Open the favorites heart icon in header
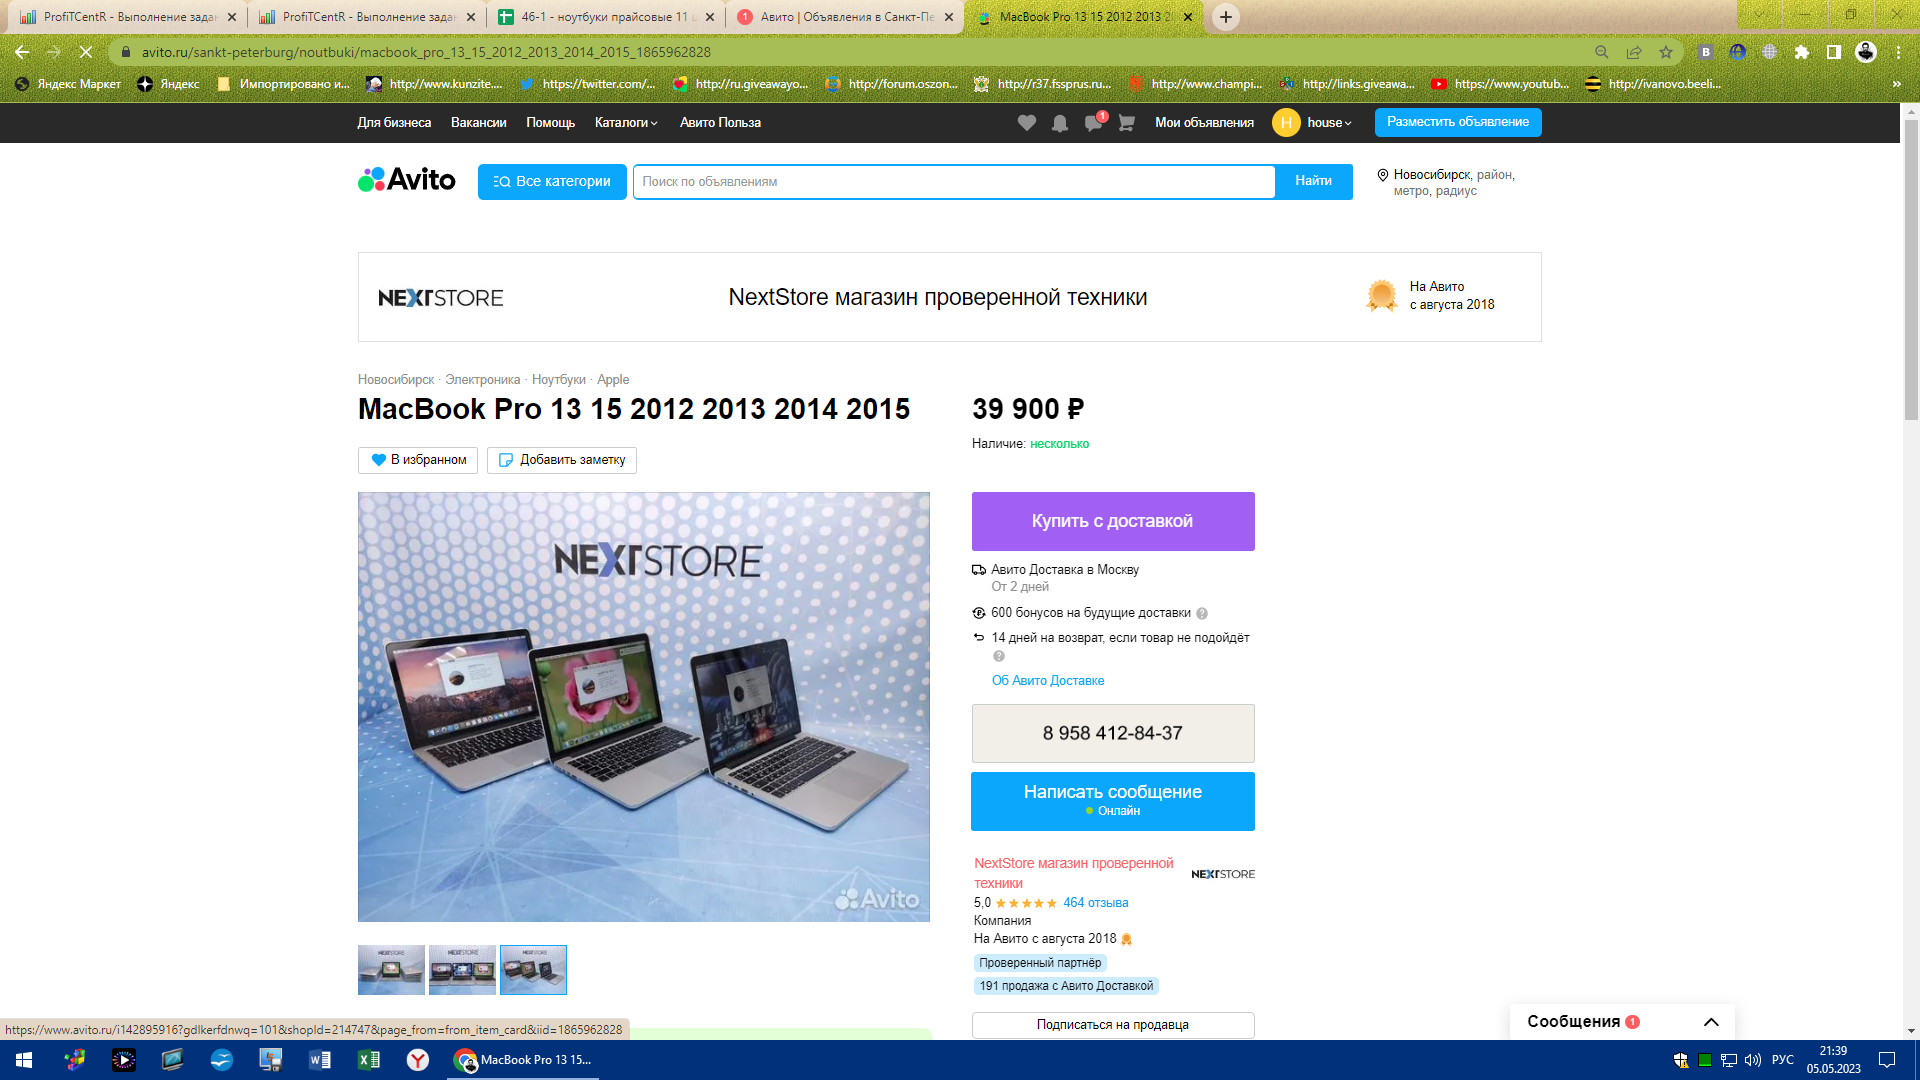 pos(1026,123)
